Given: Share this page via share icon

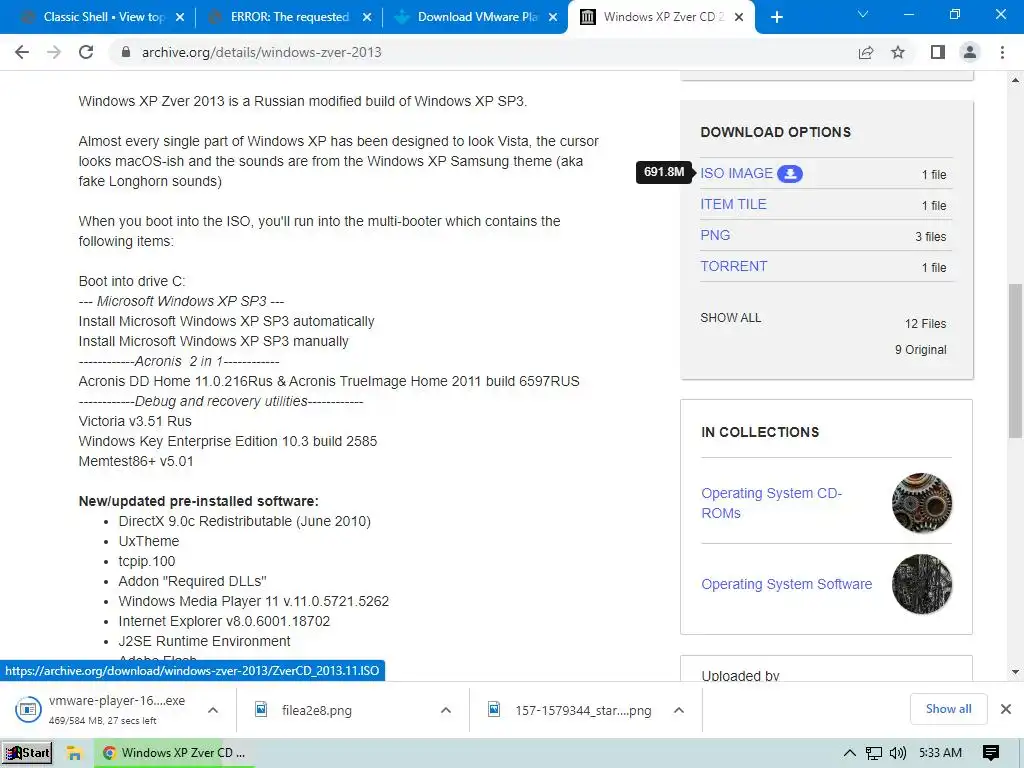Looking at the screenshot, I should pyautogui.click(x=866, y=52).
